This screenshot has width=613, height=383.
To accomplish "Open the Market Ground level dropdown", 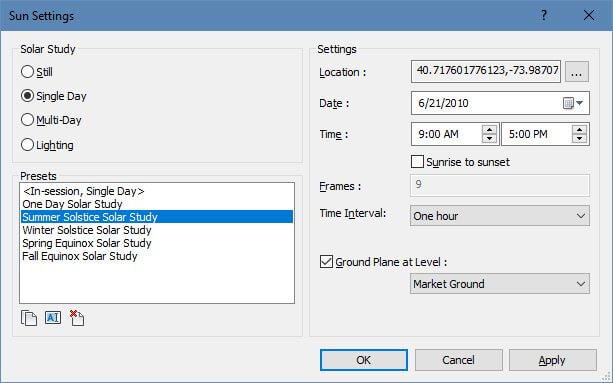I will pos(500,284).
